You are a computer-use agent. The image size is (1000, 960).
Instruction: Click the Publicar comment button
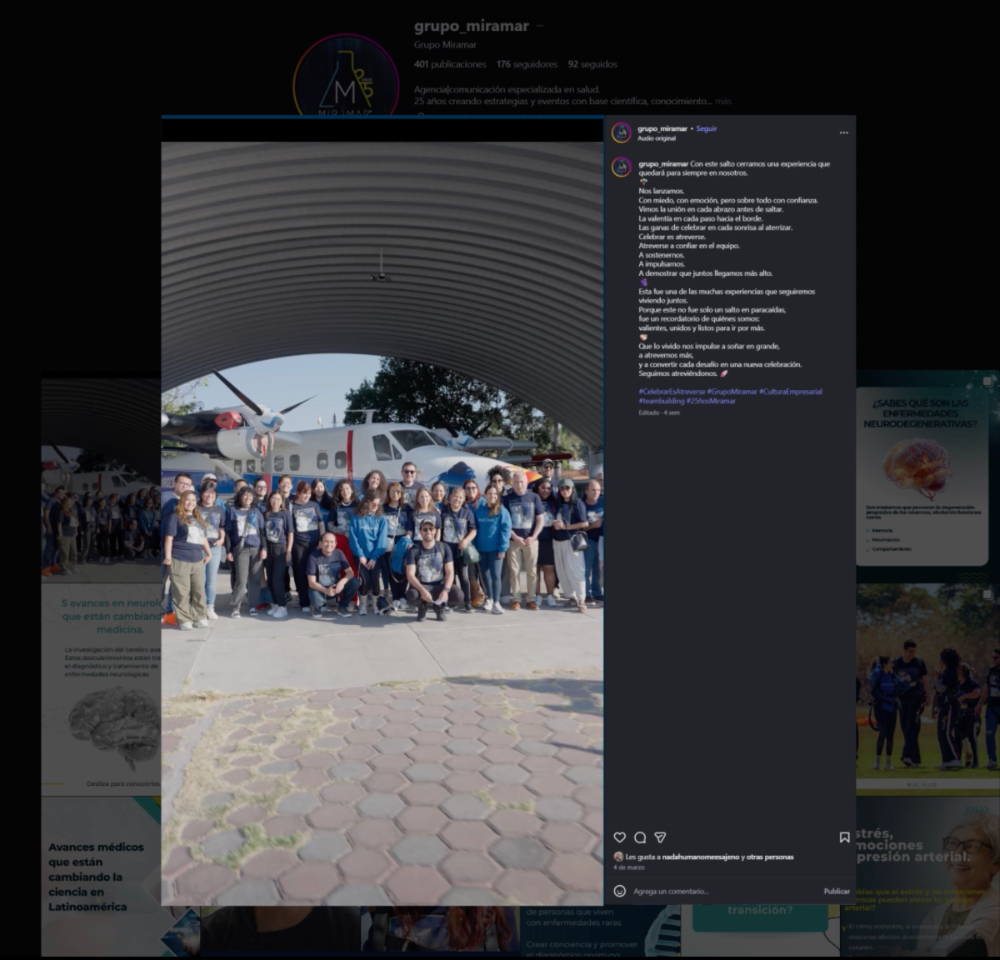(836, 891)
